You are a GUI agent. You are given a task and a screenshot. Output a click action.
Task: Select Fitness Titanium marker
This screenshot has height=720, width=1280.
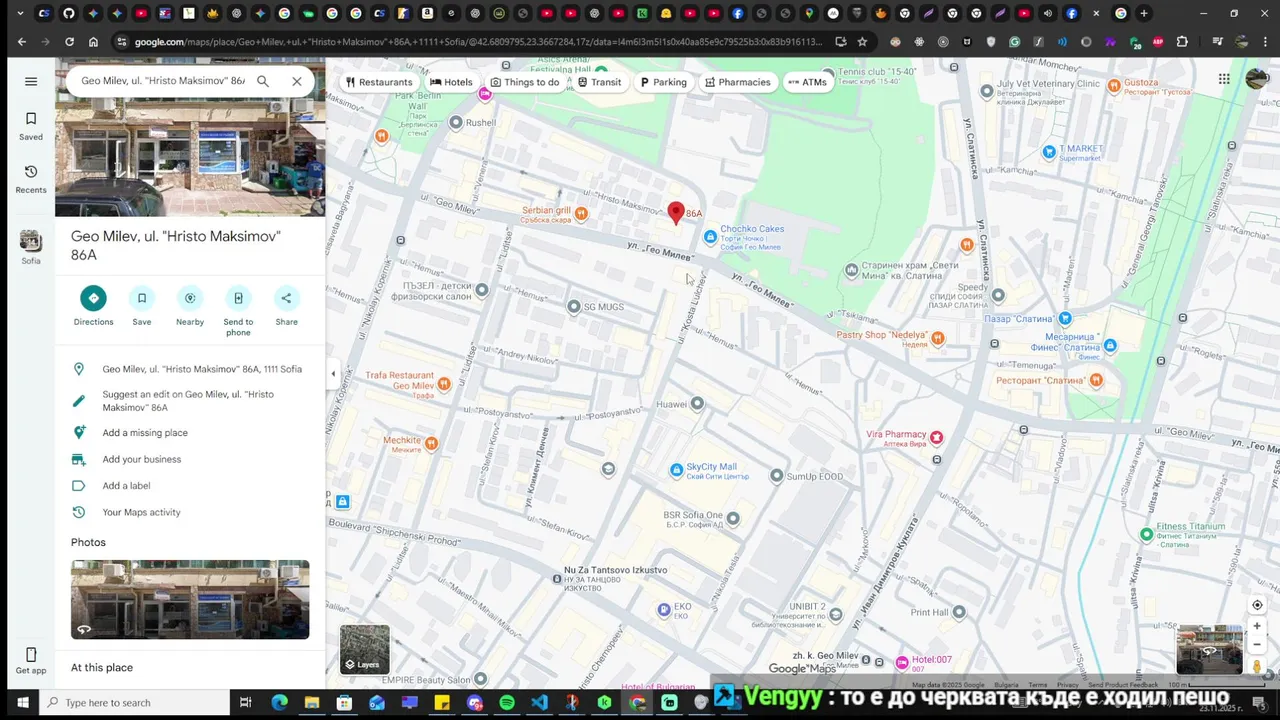click(1146, 534)
